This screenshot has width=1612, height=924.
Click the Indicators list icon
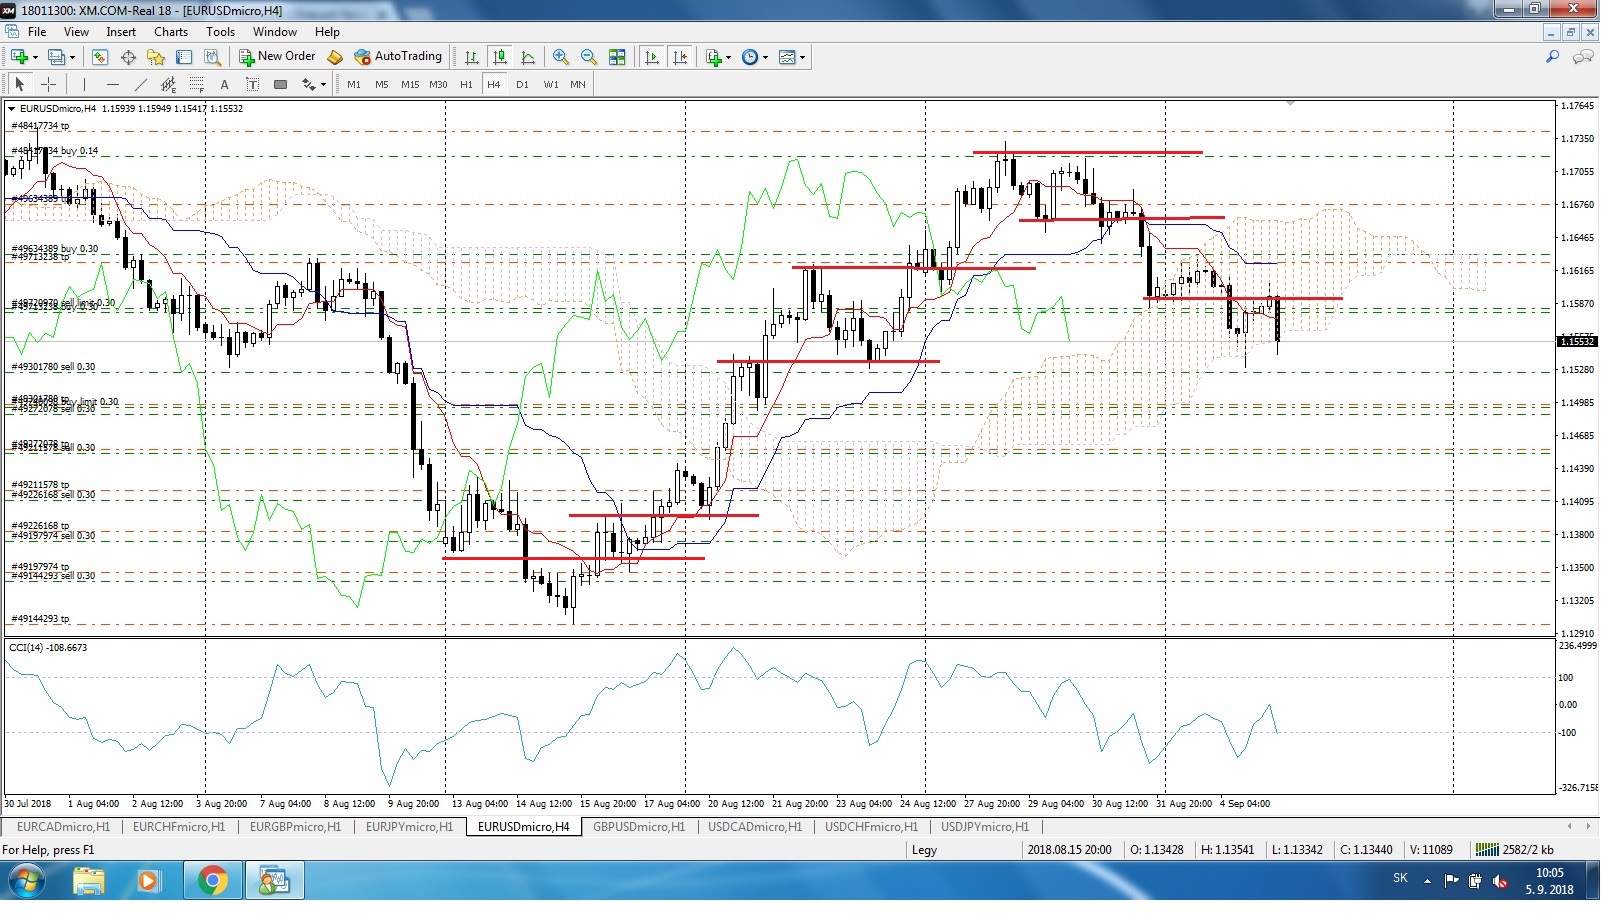point(714,57)
